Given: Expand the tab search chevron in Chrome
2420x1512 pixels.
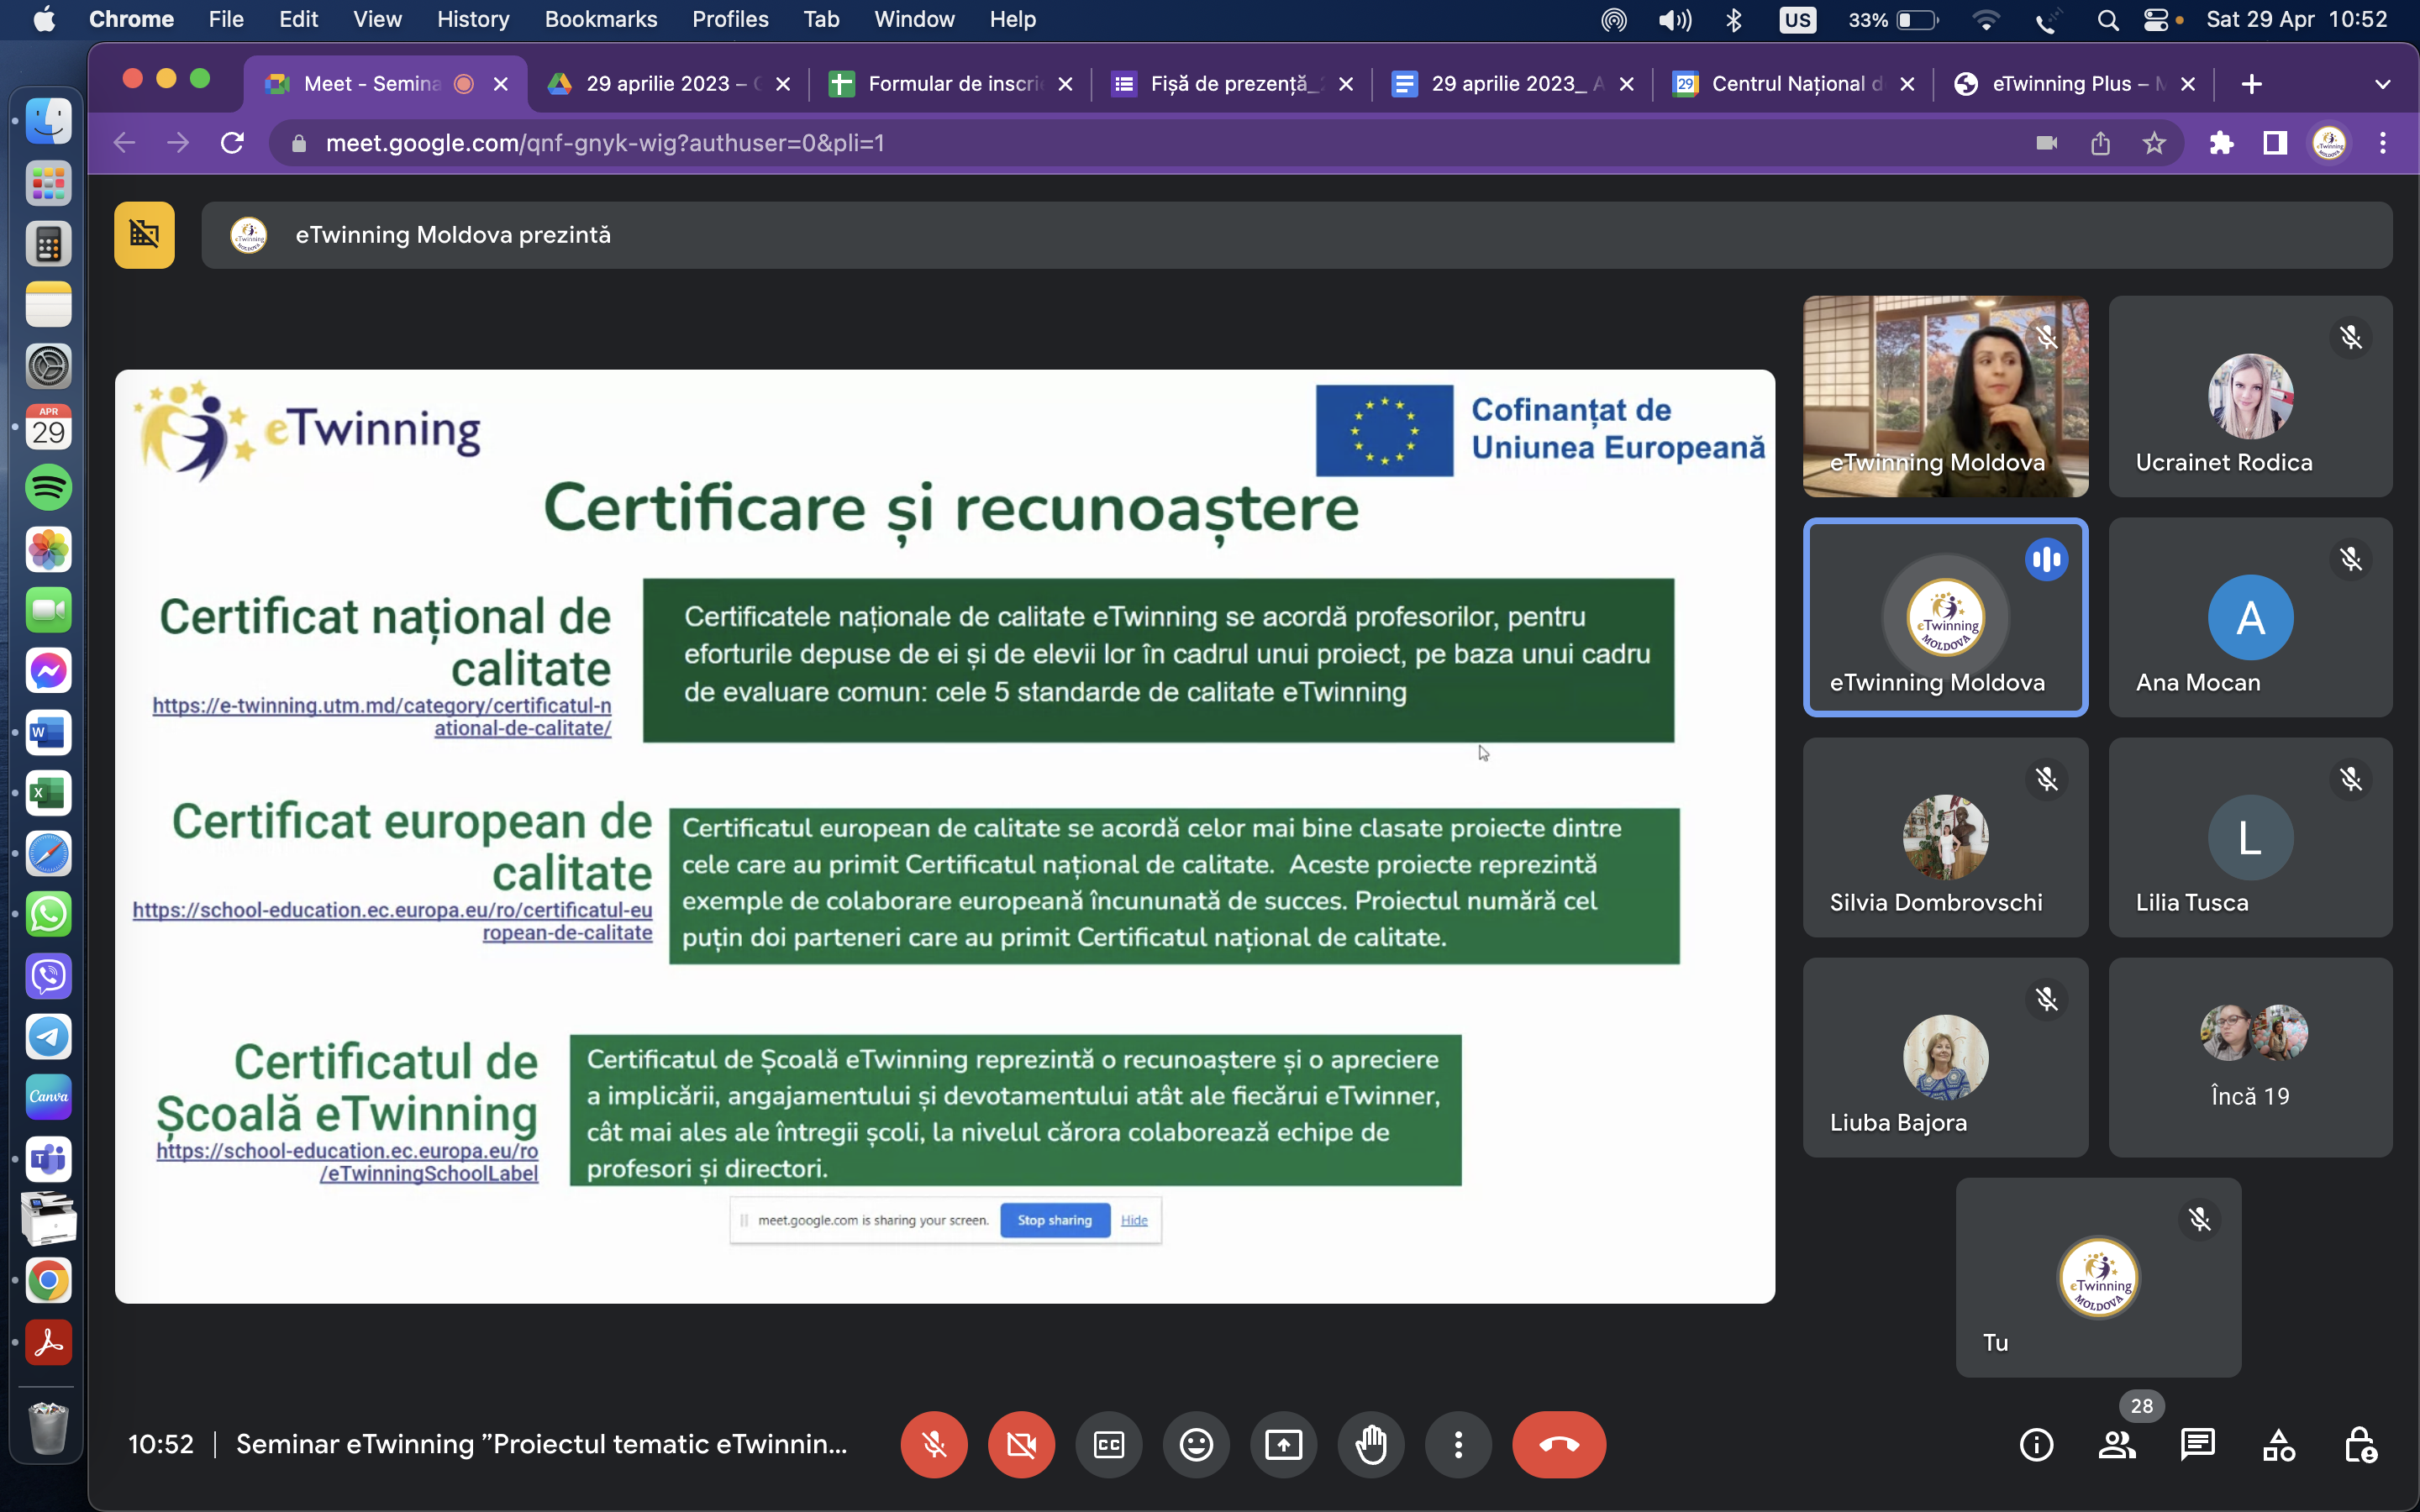Looking at the screenshot, I should 2383,84.
